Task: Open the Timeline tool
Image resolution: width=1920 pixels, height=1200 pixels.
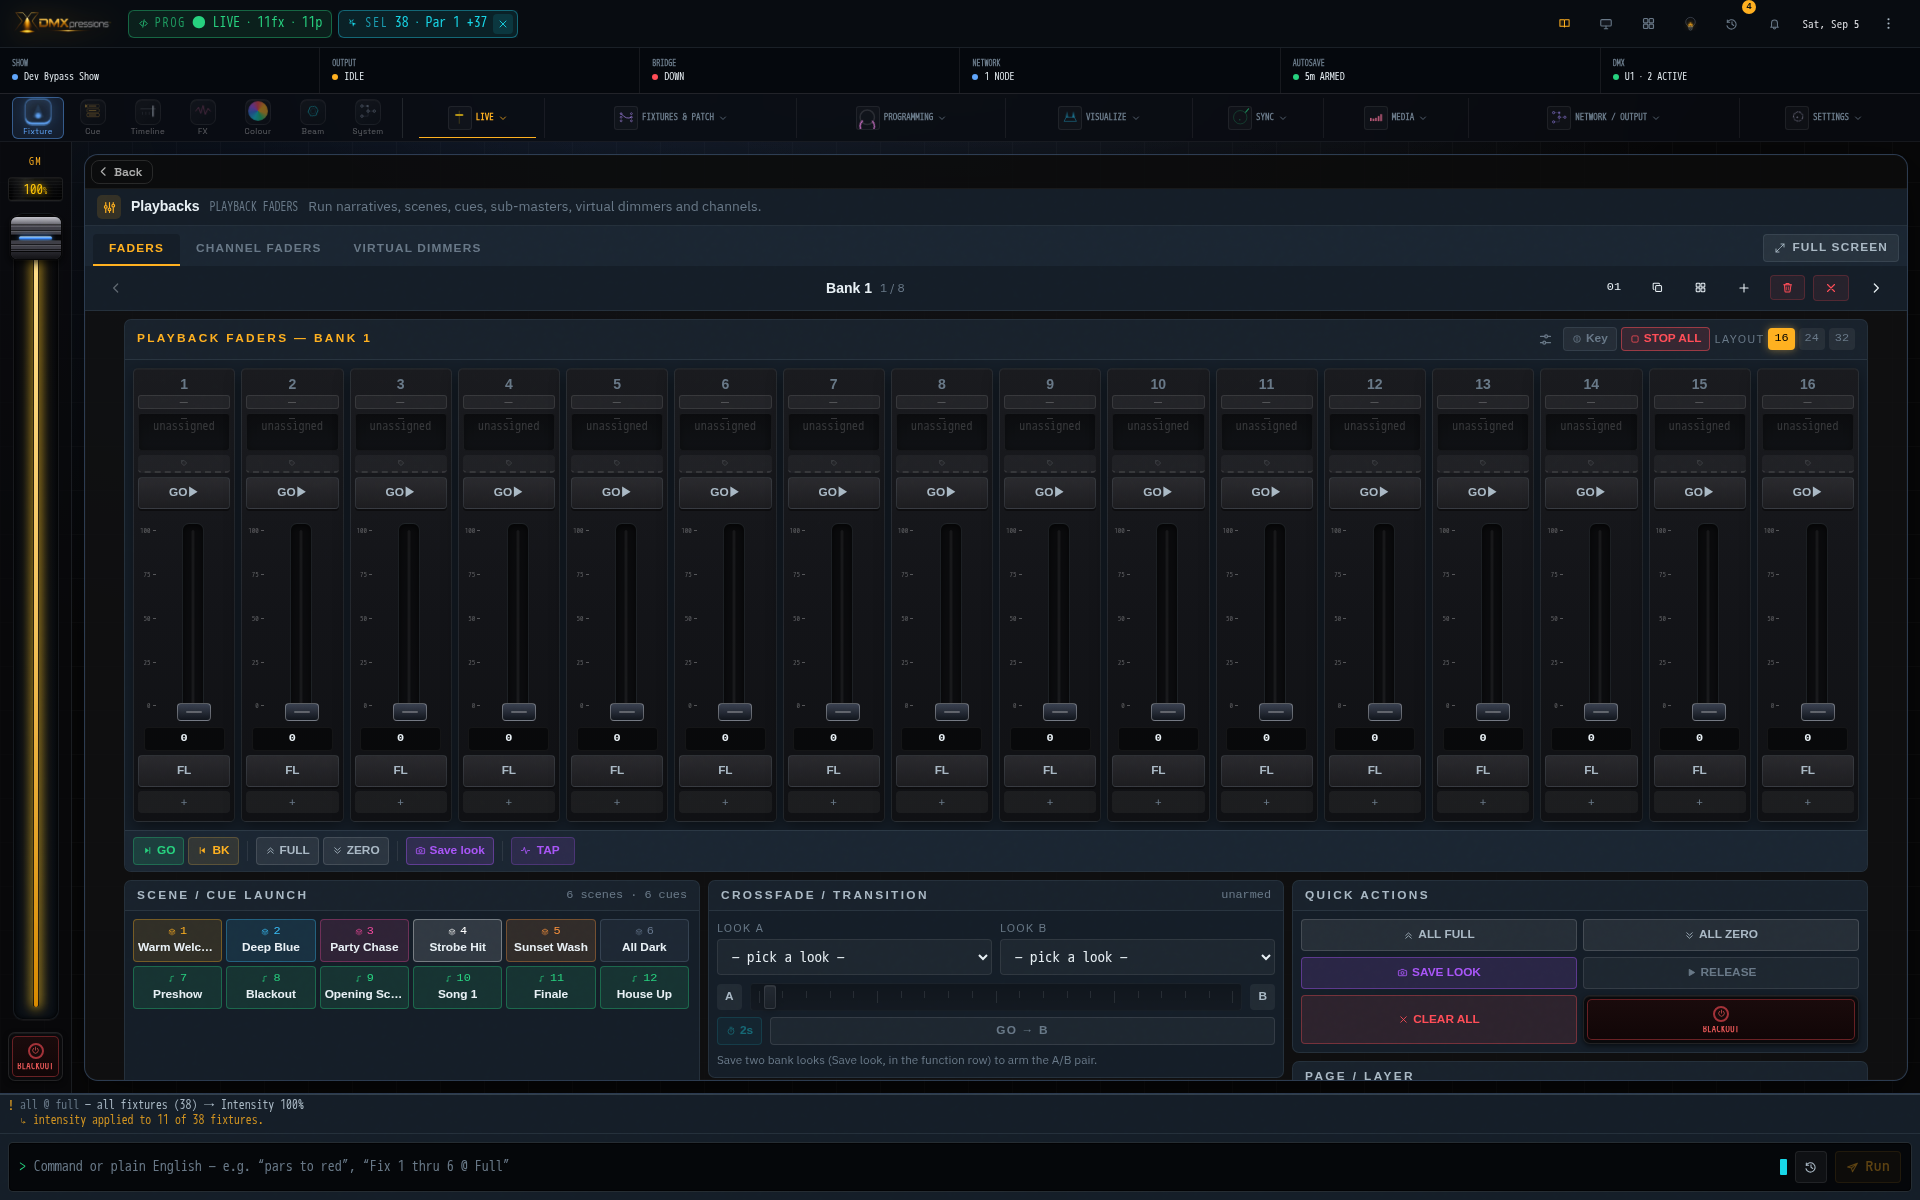Action: [x=148, y=117]
